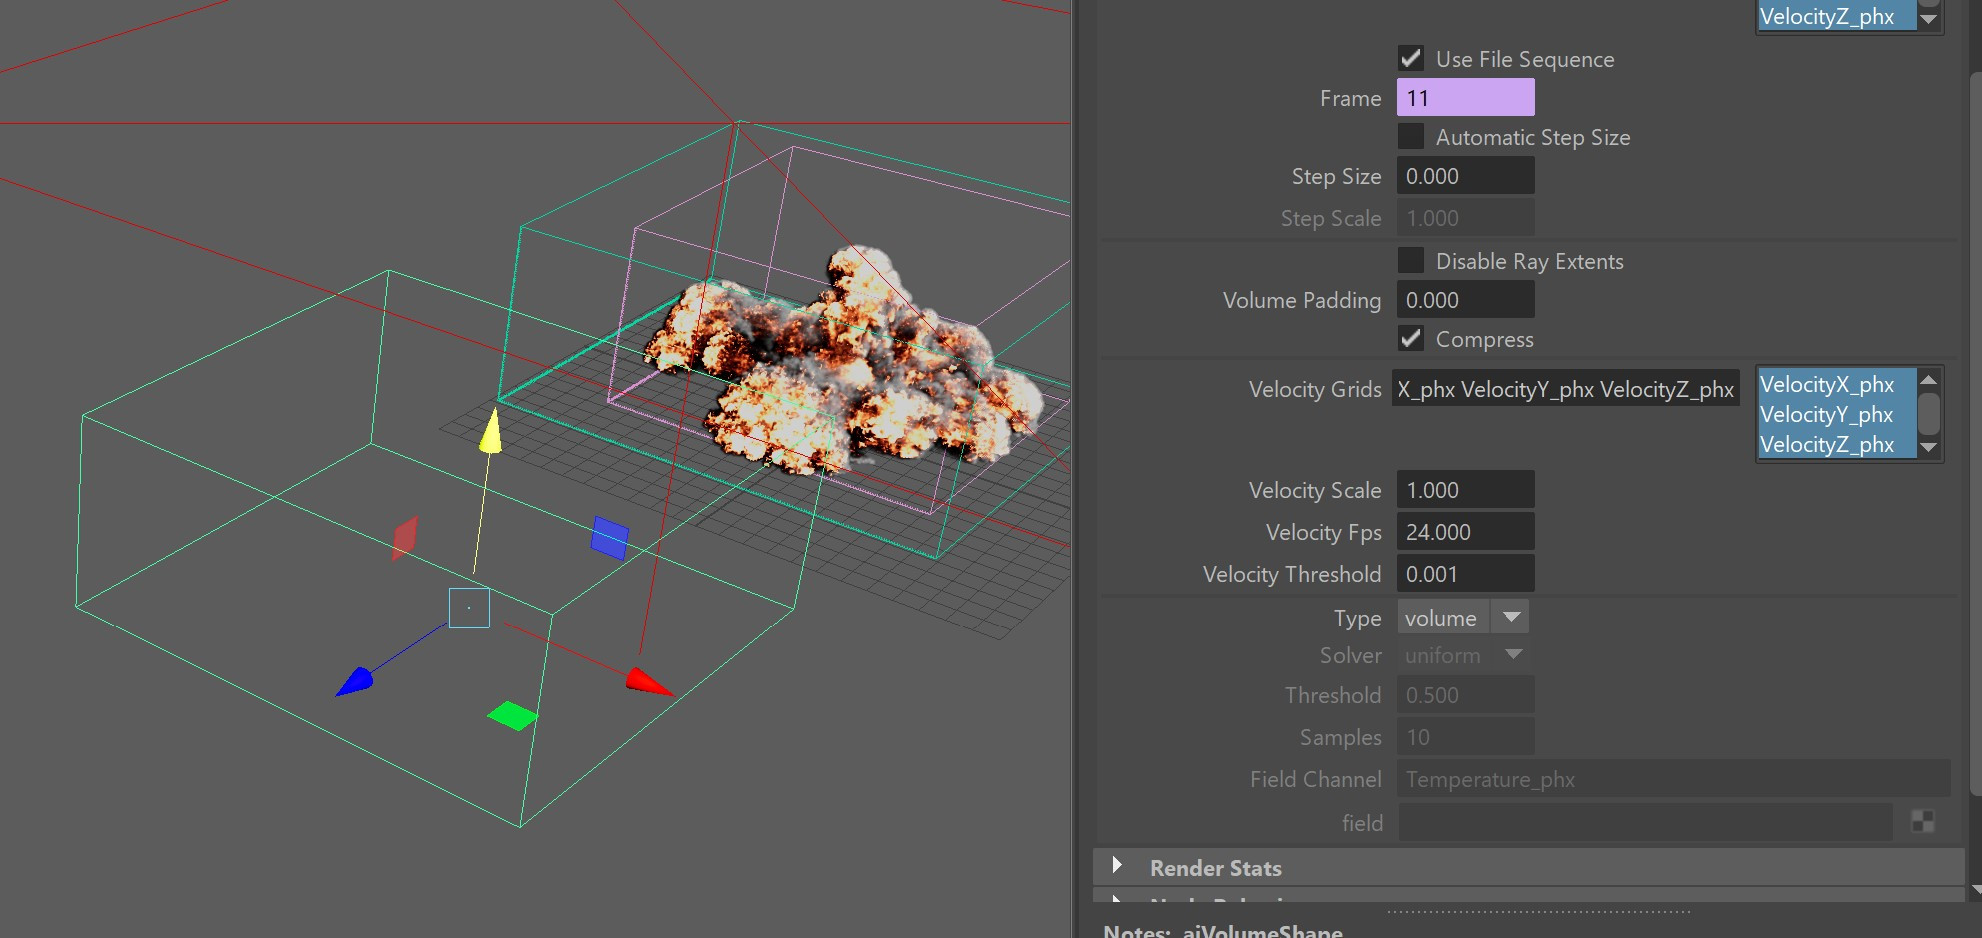Image resolution: width=1982 pixels, height=938 pixels.
Task: Click the velocity grid list scroll-down arrow
Action: (1929, 448)
